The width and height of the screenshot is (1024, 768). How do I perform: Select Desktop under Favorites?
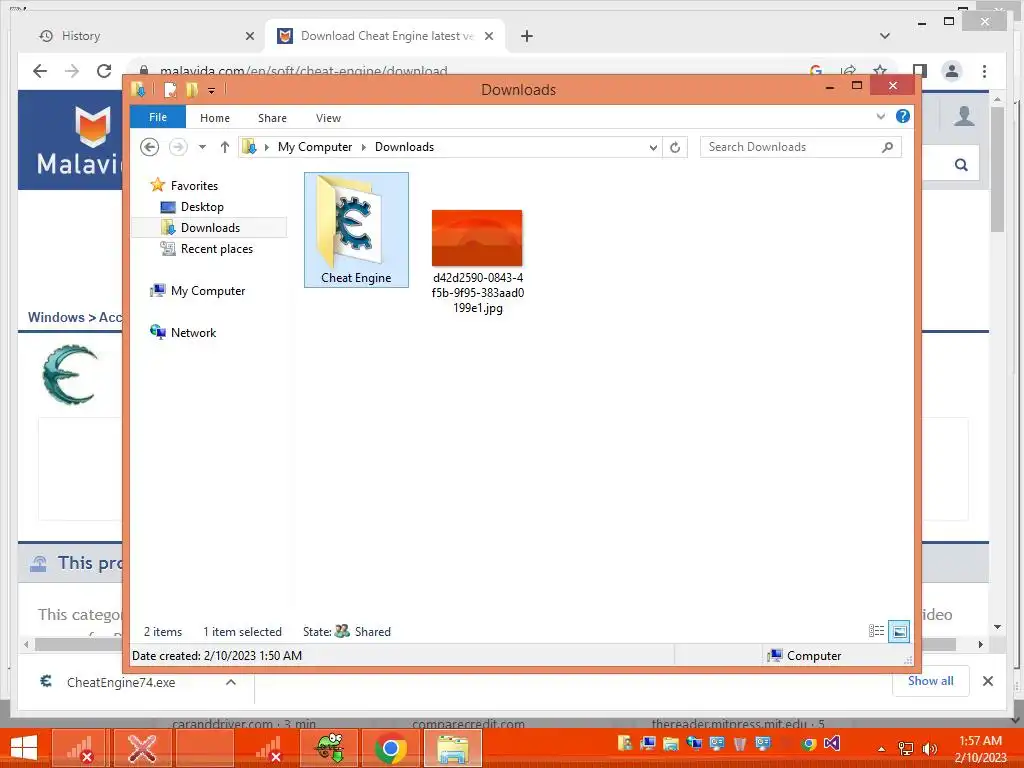click(202, 207)
